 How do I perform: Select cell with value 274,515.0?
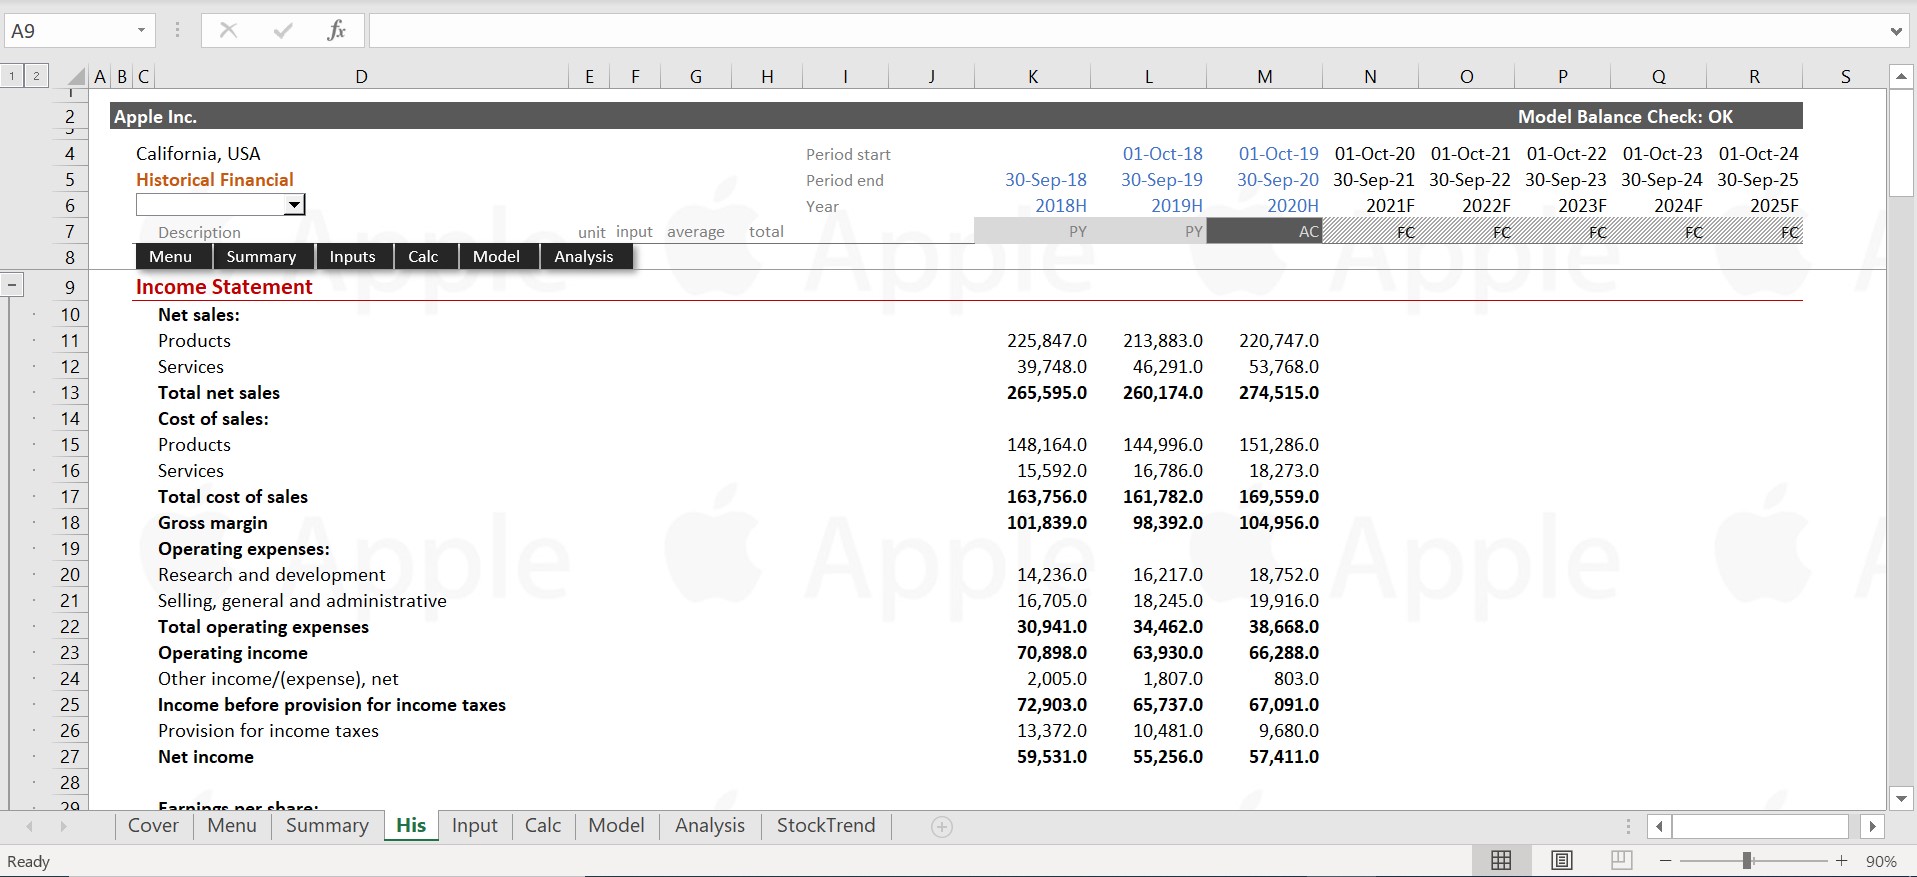[x=1278, y=393]
